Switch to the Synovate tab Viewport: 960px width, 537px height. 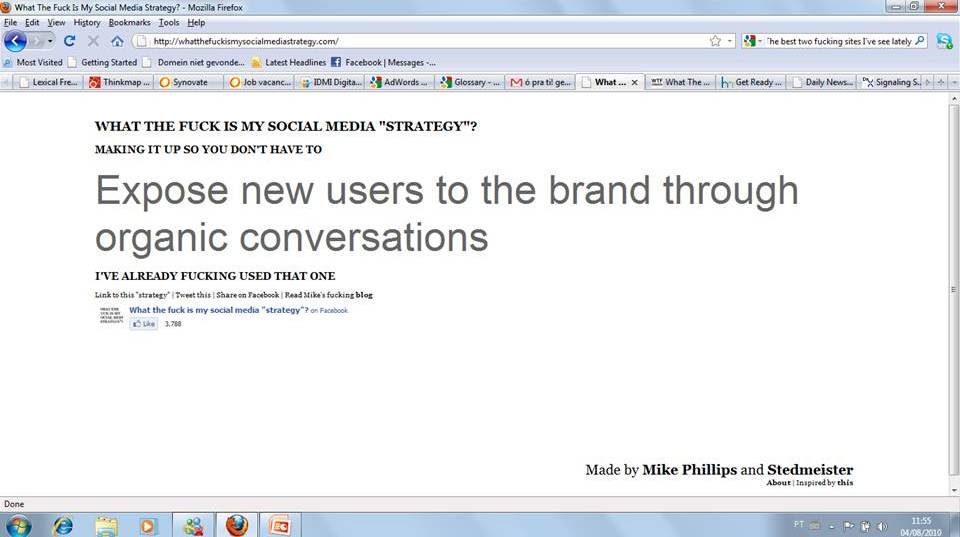[190, 82]
